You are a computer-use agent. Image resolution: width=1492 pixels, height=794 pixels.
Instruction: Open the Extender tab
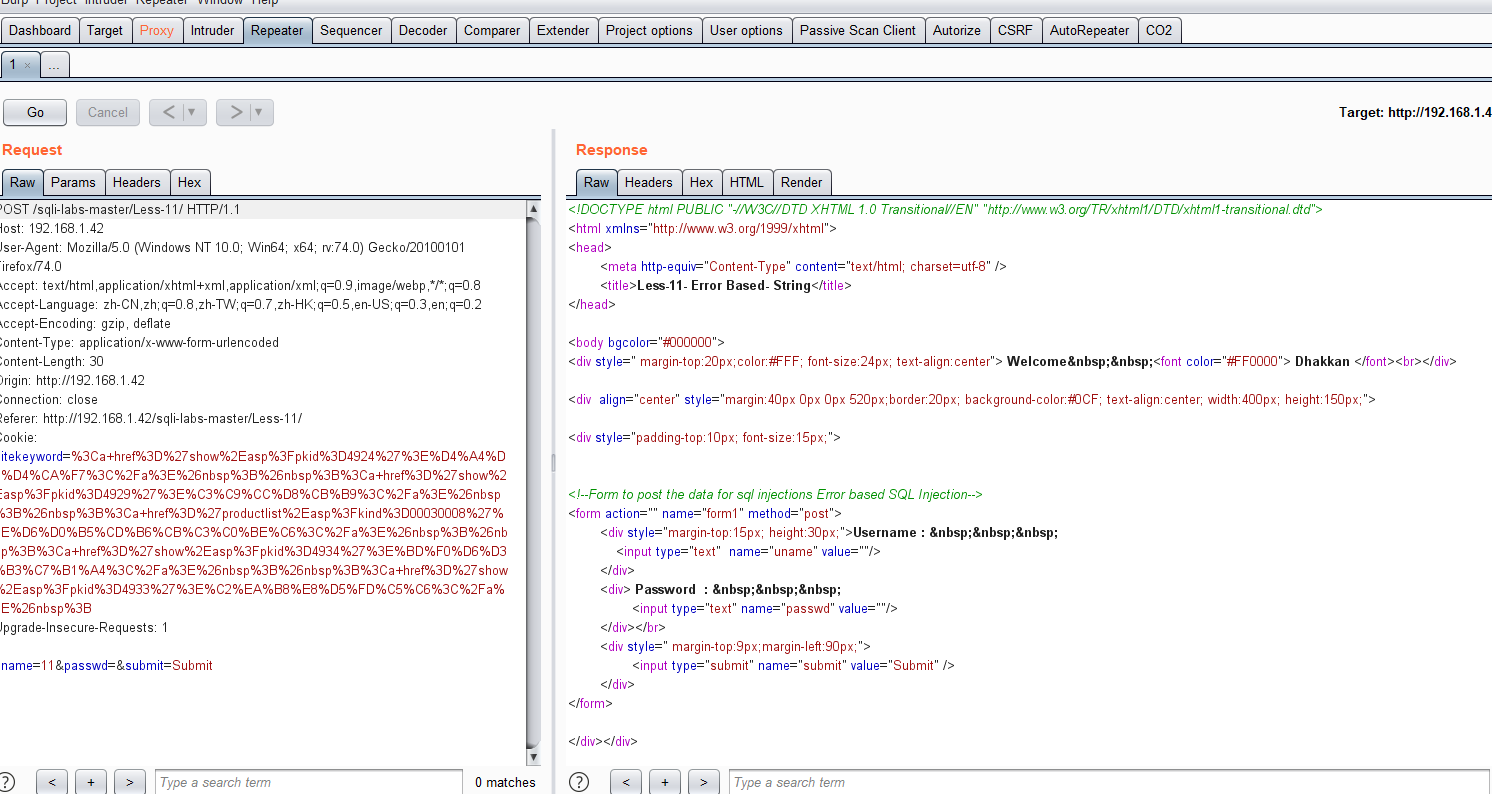(x=563, y=30)
